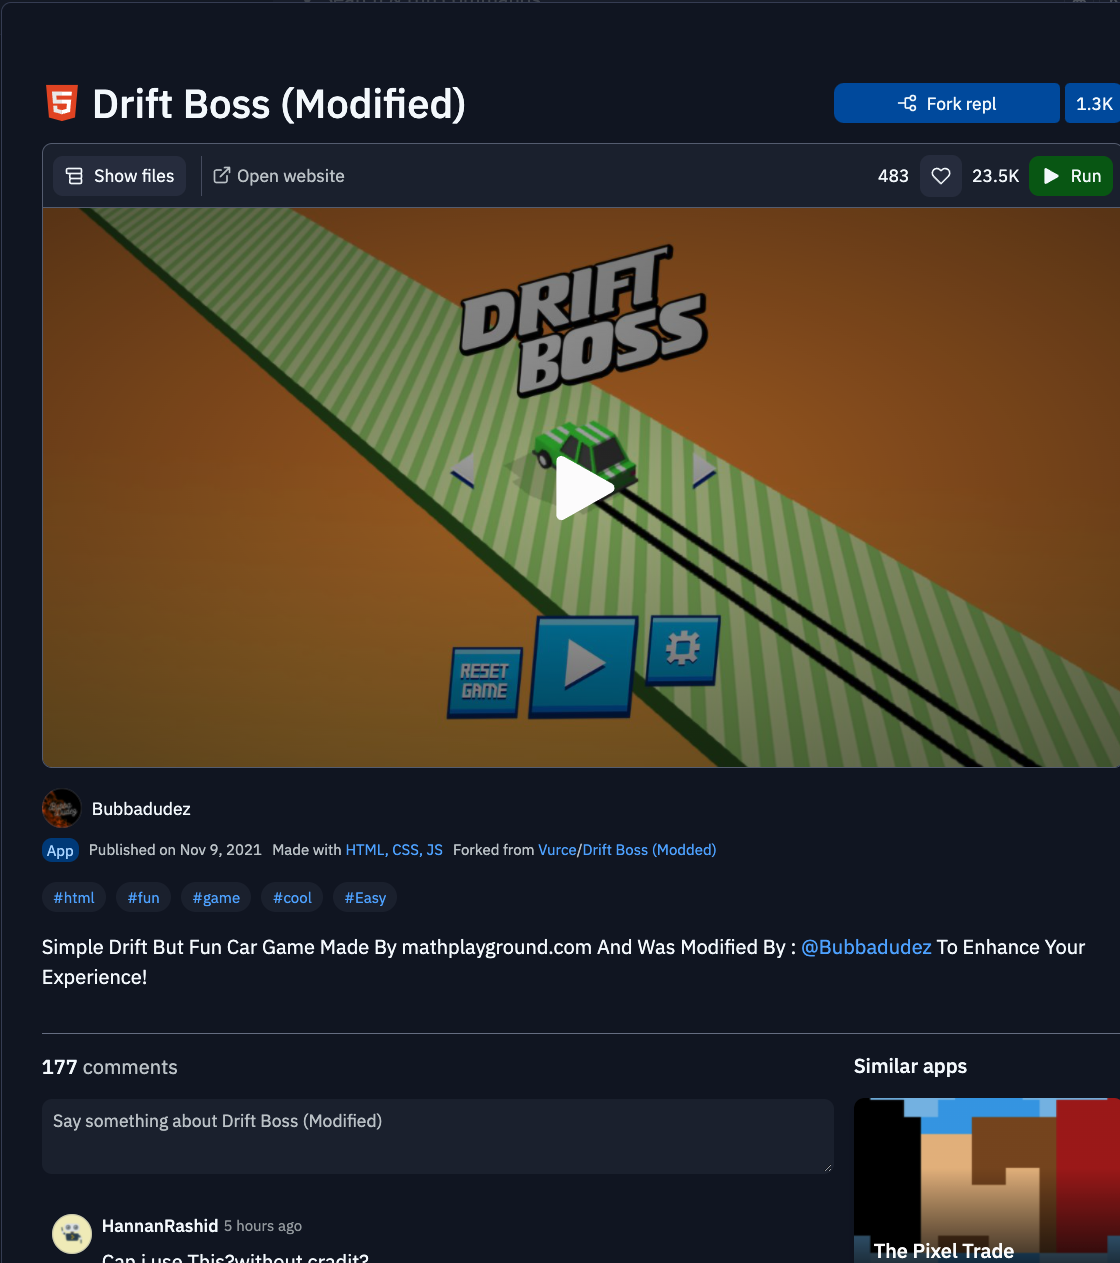
Task: Open website in new tab
Action: (279, 176)
